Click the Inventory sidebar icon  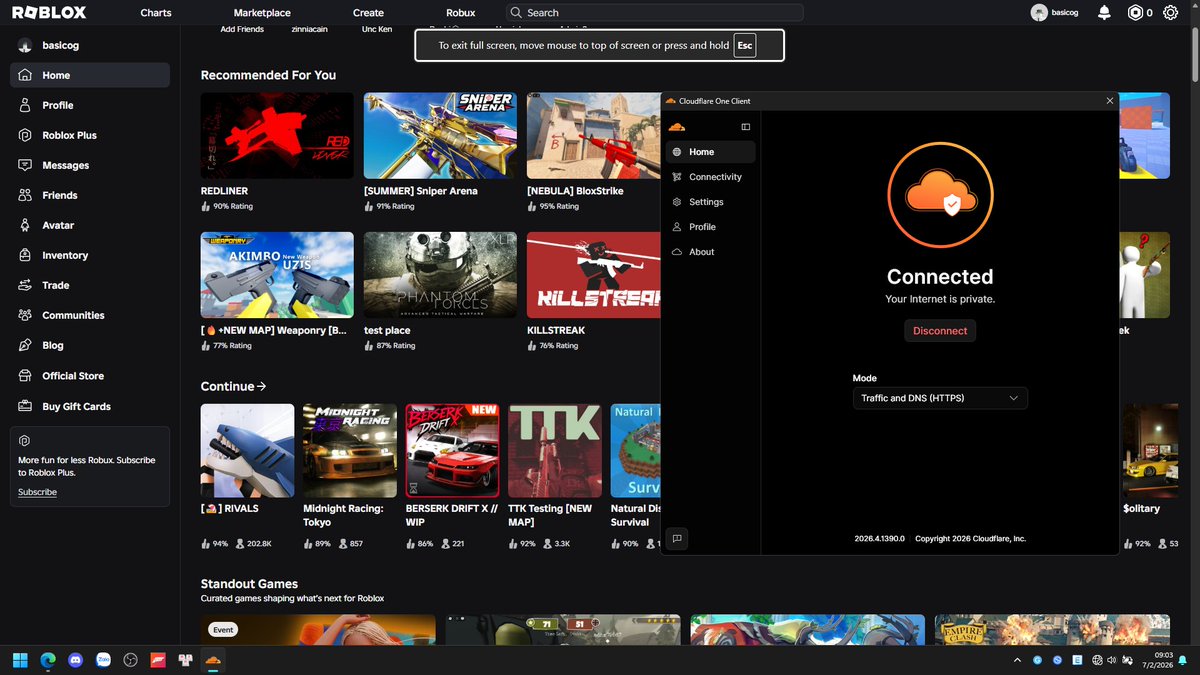(25, 255)
